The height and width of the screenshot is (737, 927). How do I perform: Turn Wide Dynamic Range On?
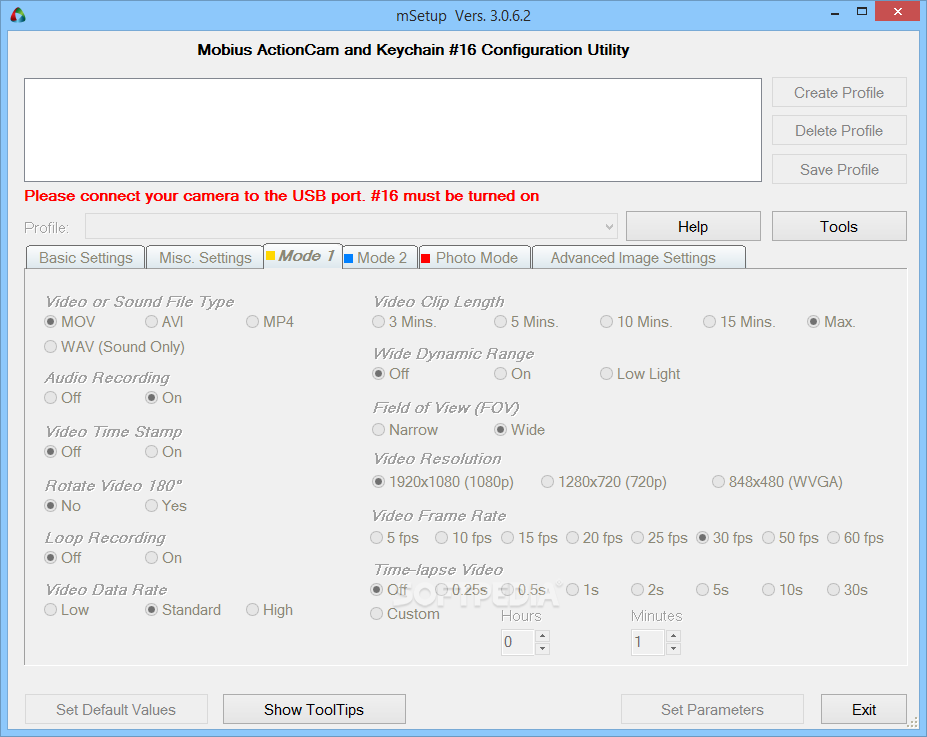click(513, 374)
